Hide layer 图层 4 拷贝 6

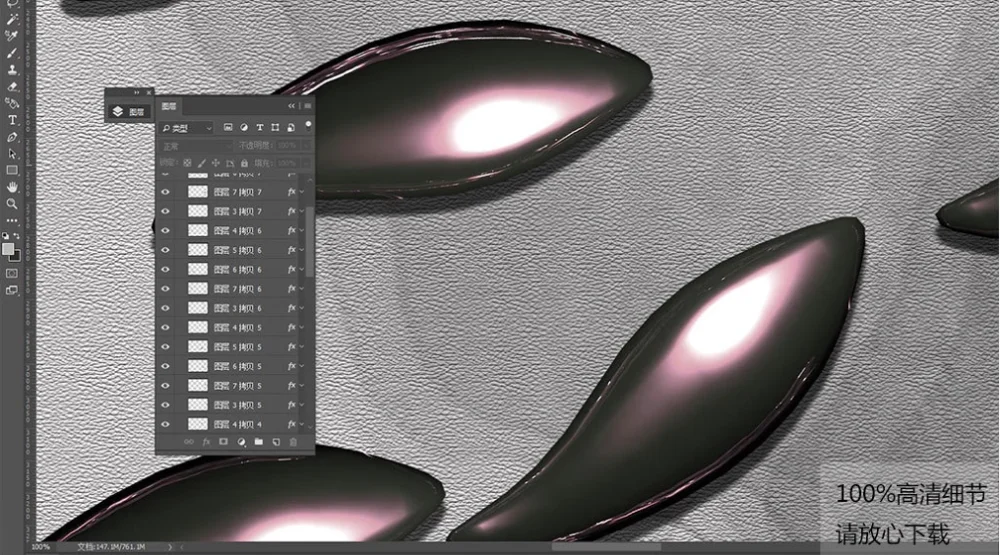coord(166,230)
